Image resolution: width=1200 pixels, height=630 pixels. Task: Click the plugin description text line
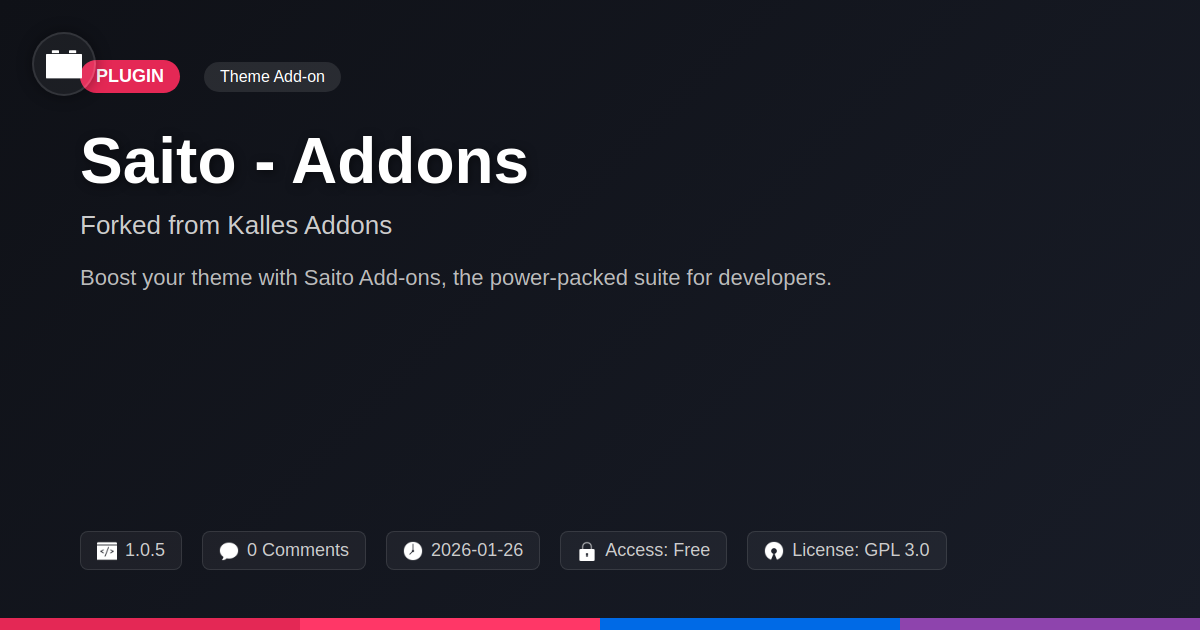[456, 278]
